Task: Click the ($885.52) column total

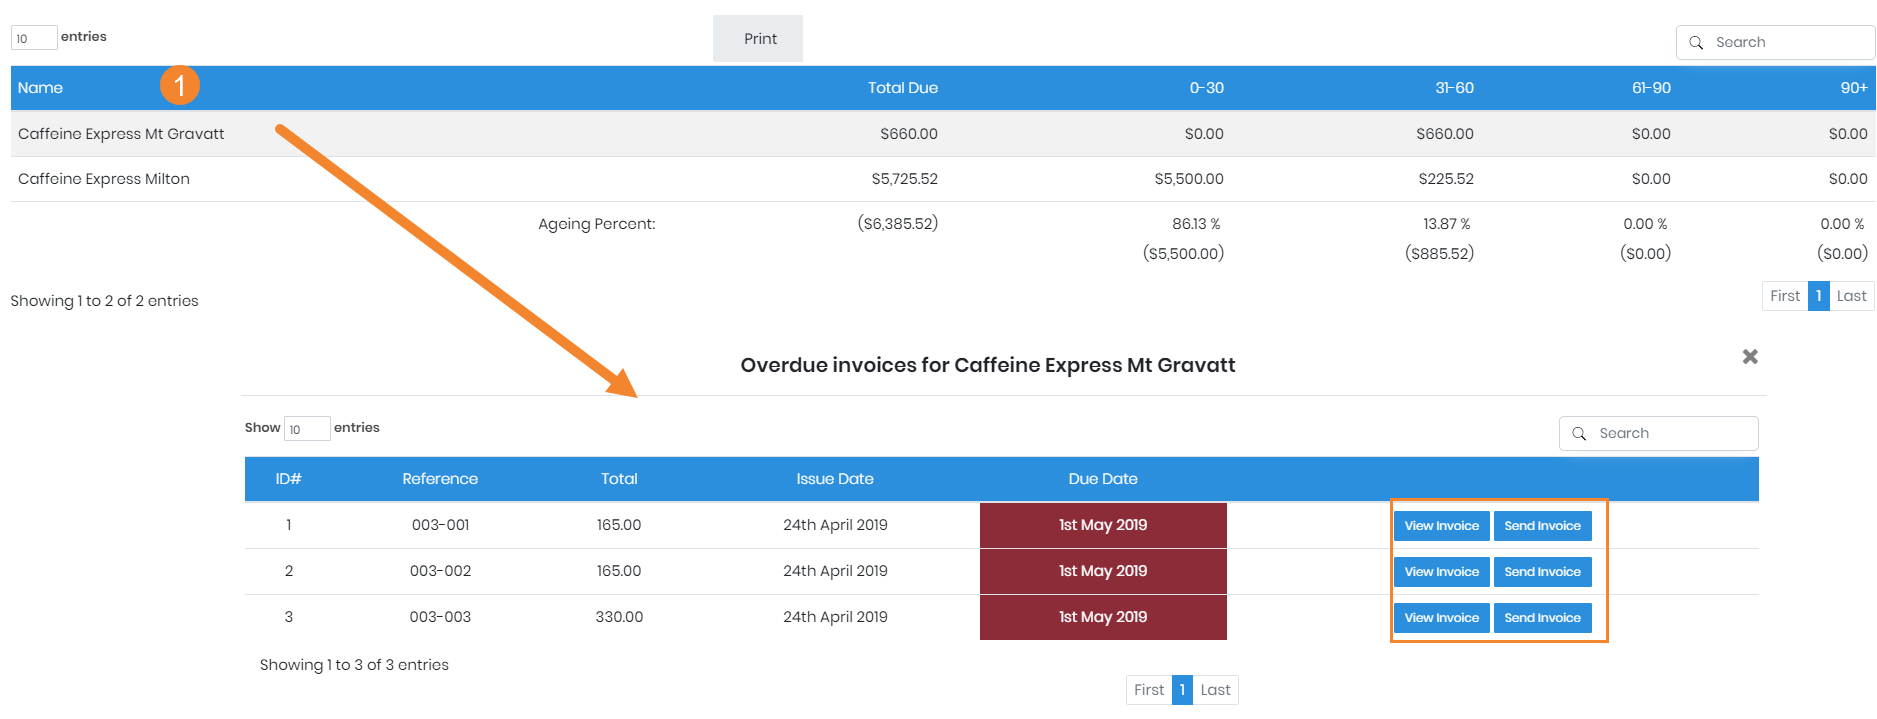Action: pyautogui.click(x=1439, y=254)
